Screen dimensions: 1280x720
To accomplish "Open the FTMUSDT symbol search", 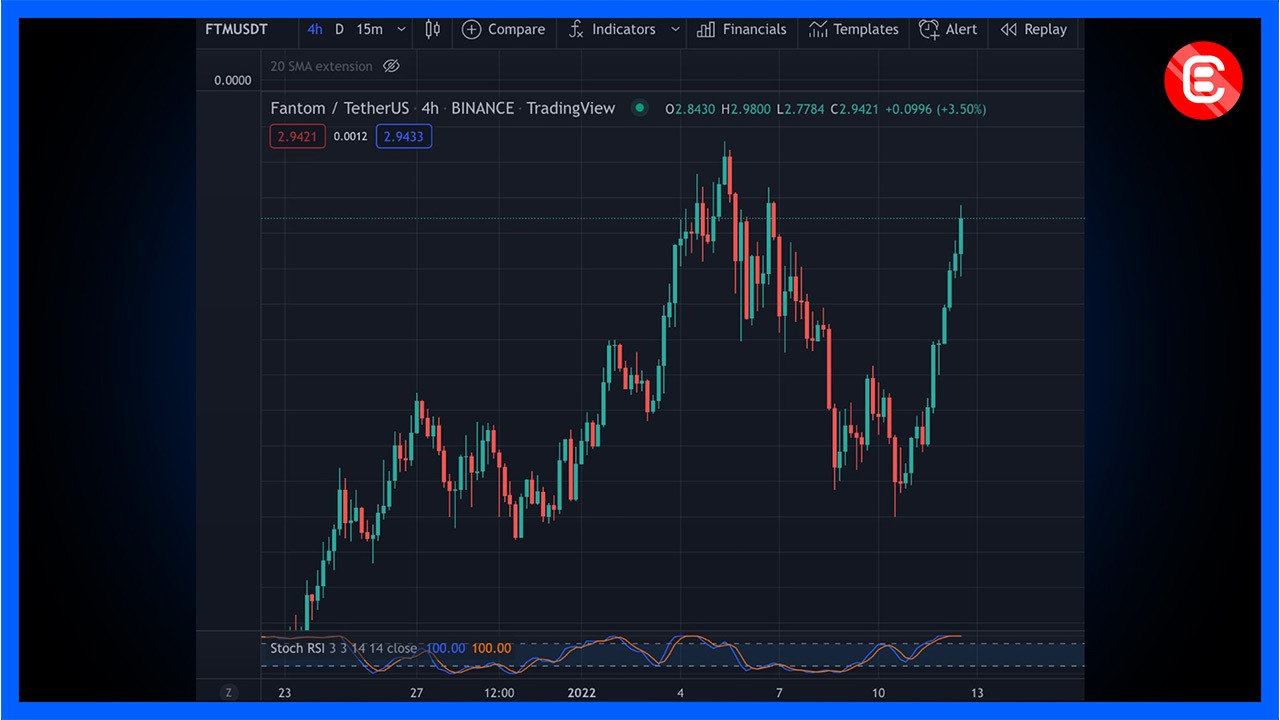I will 237,29.
